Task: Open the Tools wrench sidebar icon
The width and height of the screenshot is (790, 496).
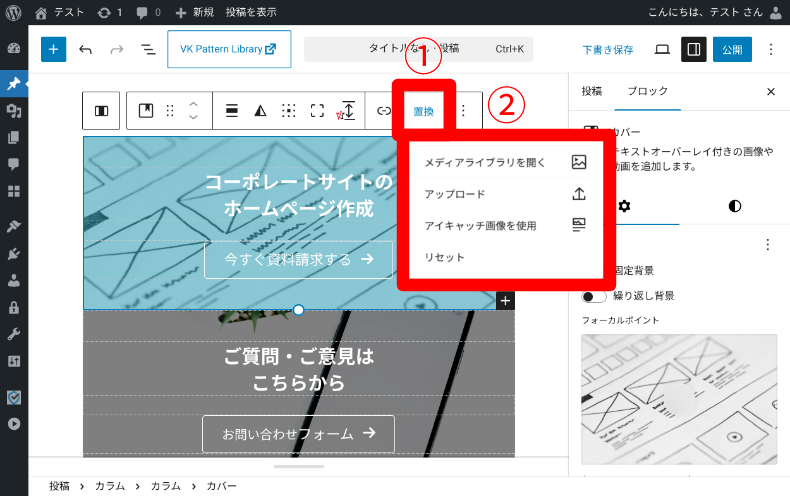Action: pyautogui.click(x=14, y=334)
